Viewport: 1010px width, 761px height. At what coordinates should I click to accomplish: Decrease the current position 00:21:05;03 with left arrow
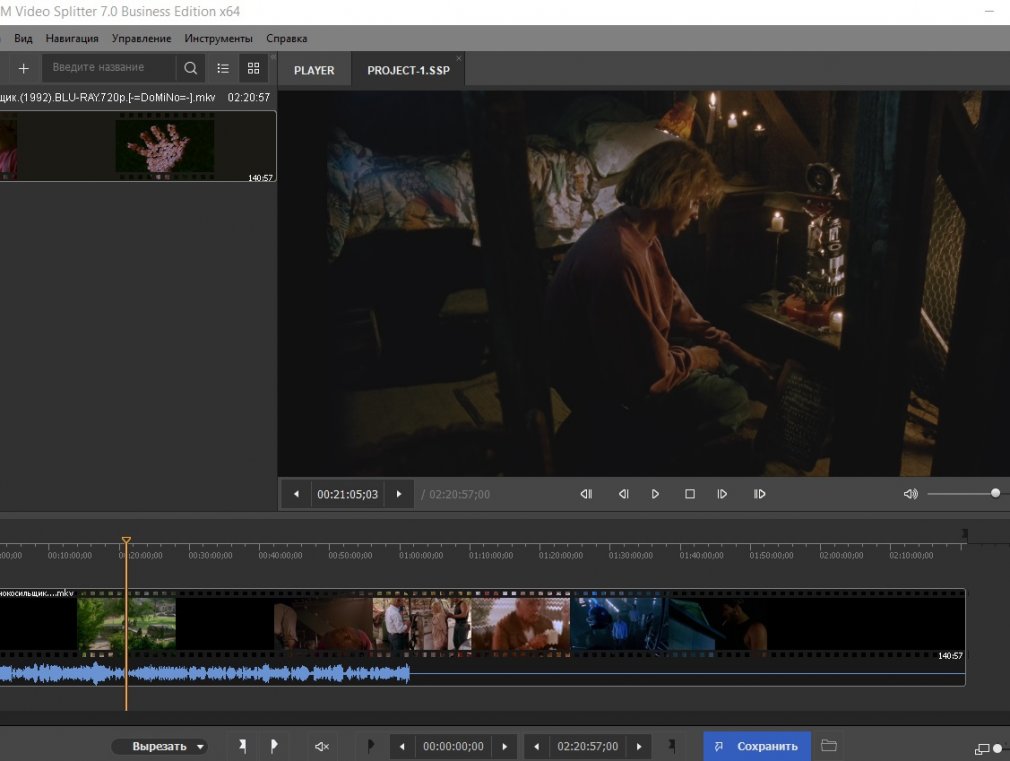click(x=296, y=494)
